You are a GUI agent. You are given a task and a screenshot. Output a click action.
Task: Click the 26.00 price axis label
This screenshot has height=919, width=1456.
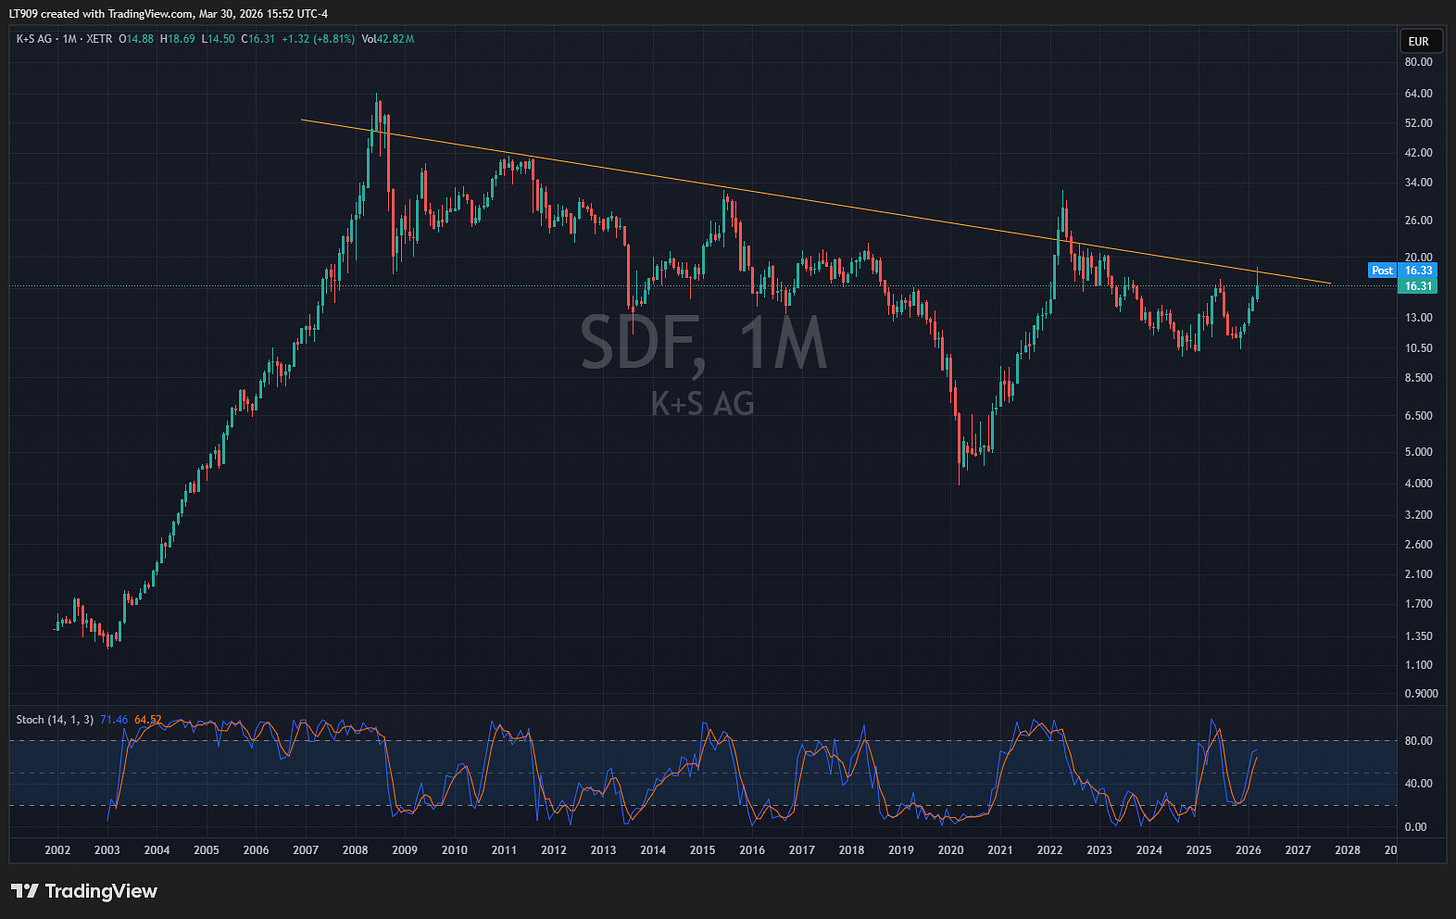tap(1418, 220)
